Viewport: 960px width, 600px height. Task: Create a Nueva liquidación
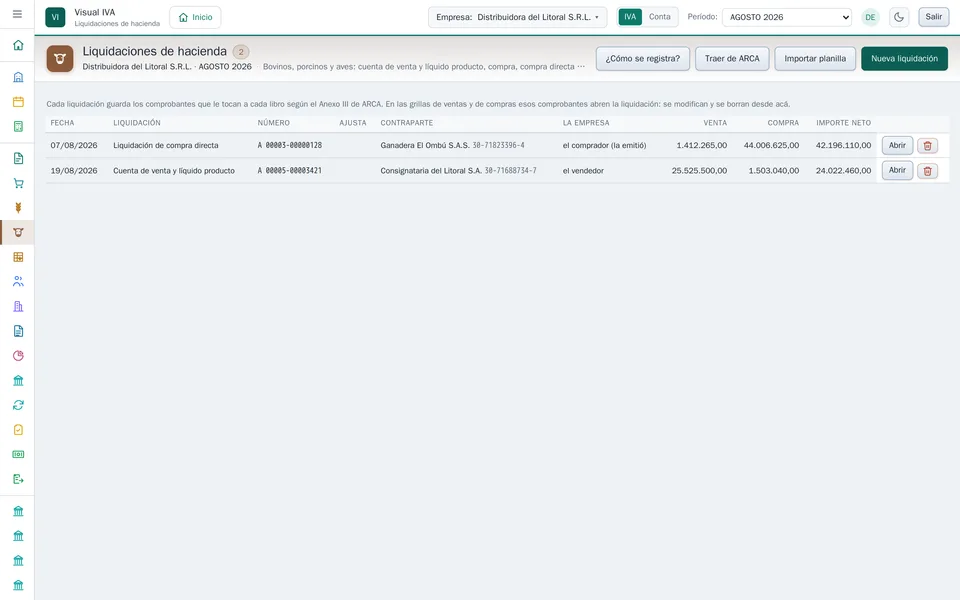pos(904,59)
